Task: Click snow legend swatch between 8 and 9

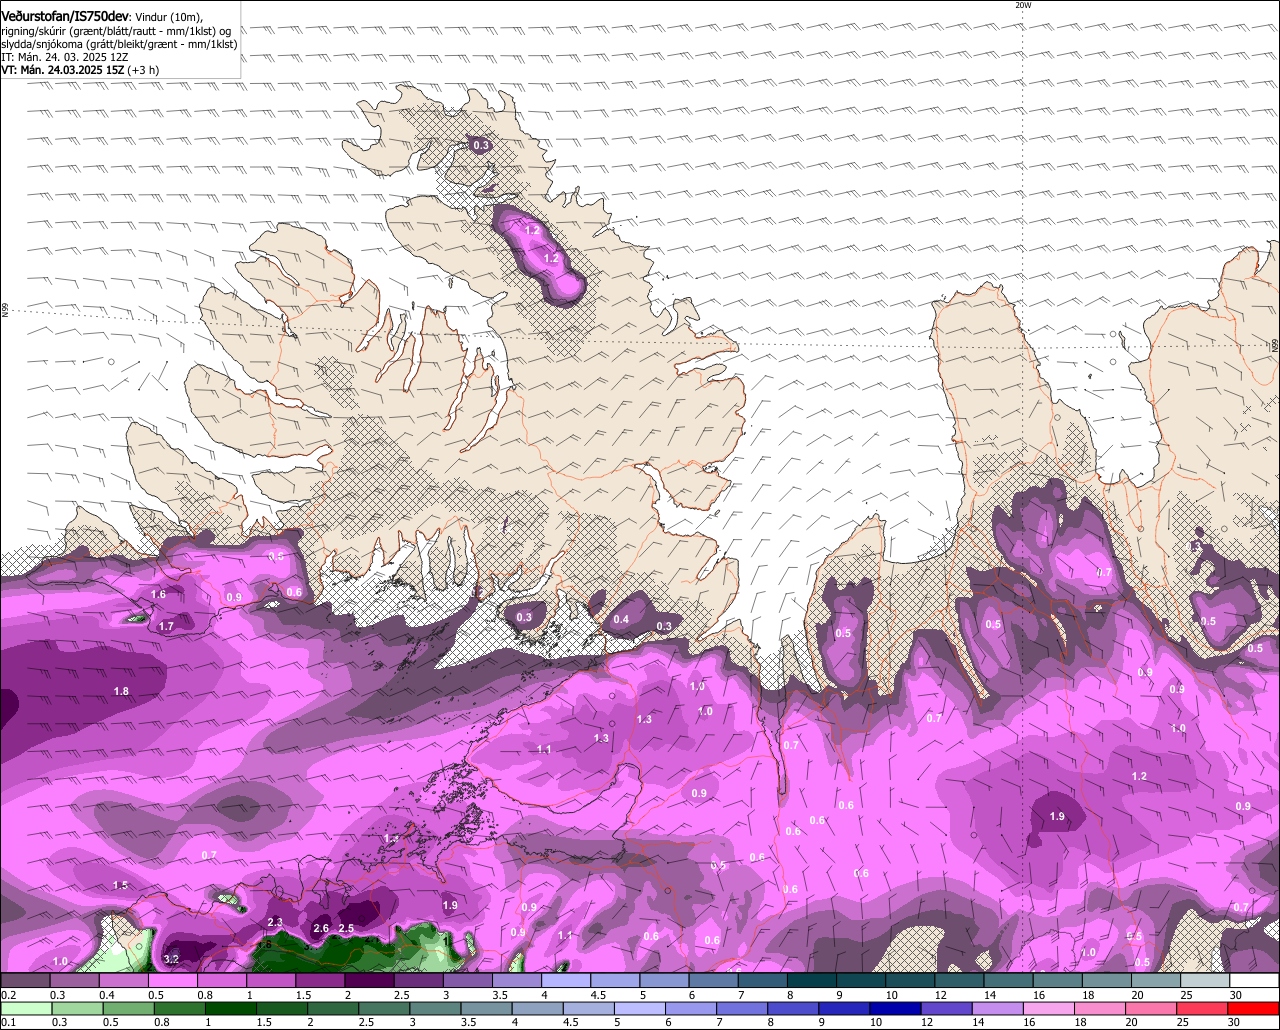Action: tap(812, 980)
